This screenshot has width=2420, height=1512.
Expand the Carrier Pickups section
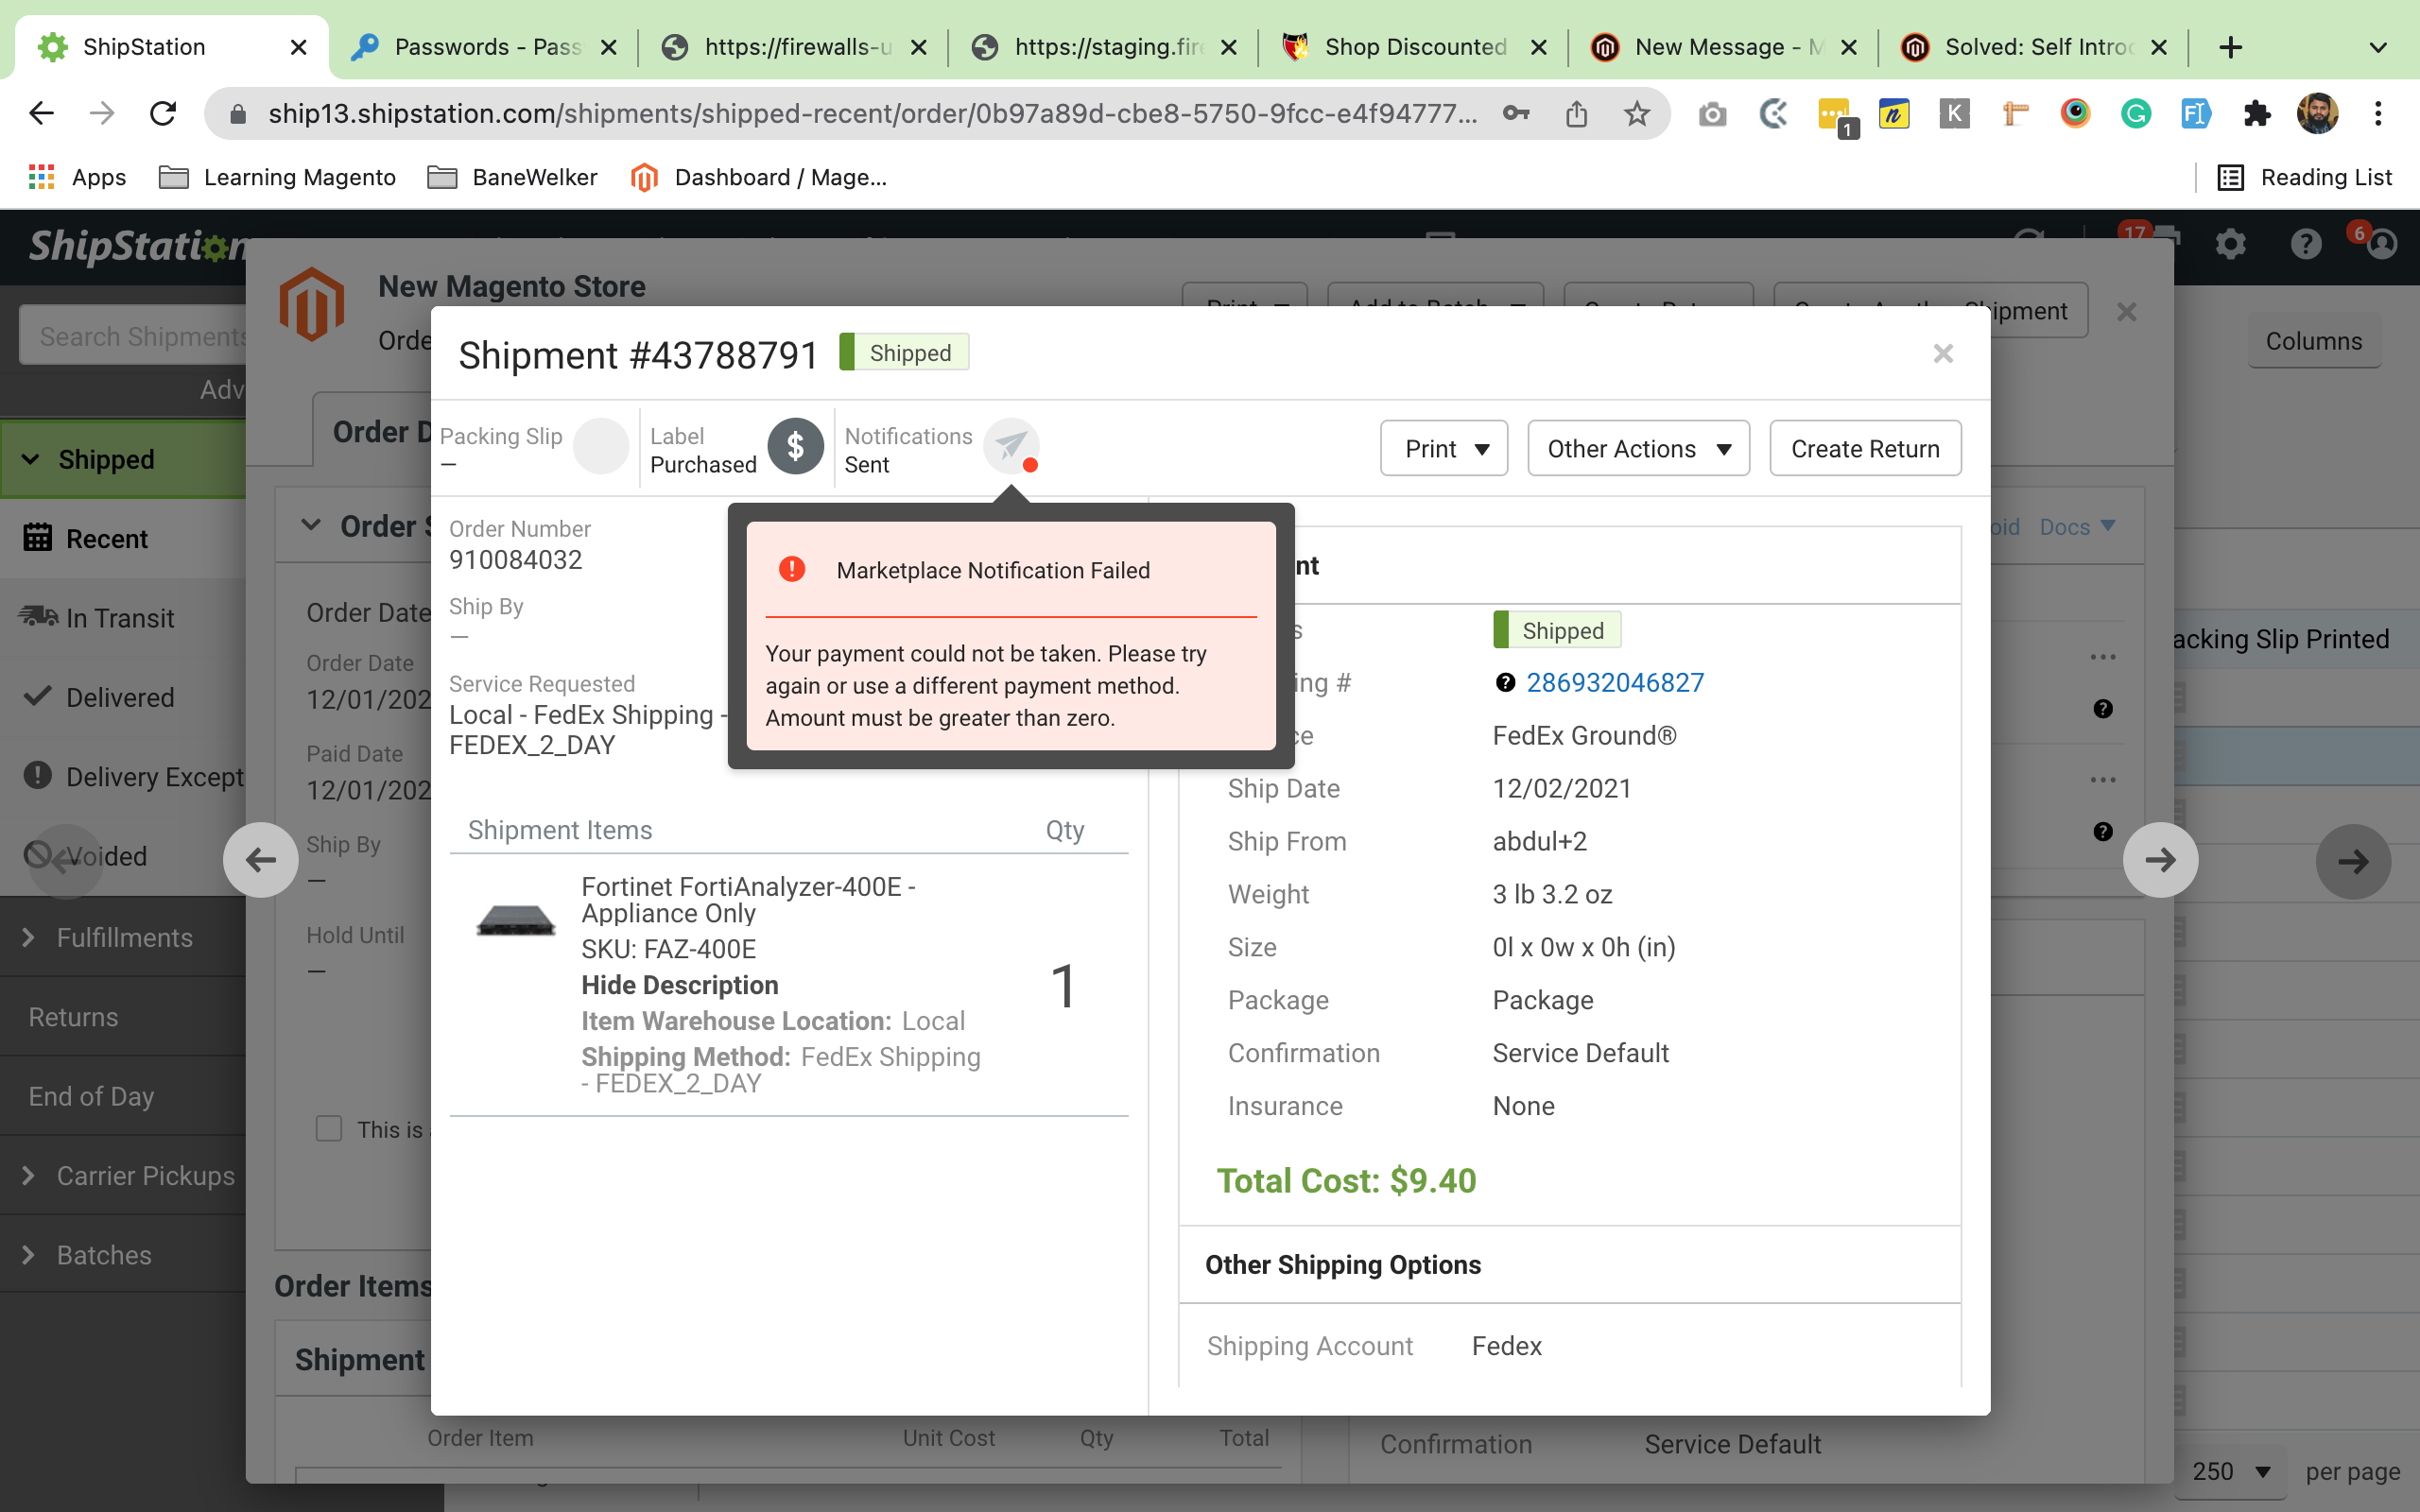pyautogui.click(x=27, y=1175)
